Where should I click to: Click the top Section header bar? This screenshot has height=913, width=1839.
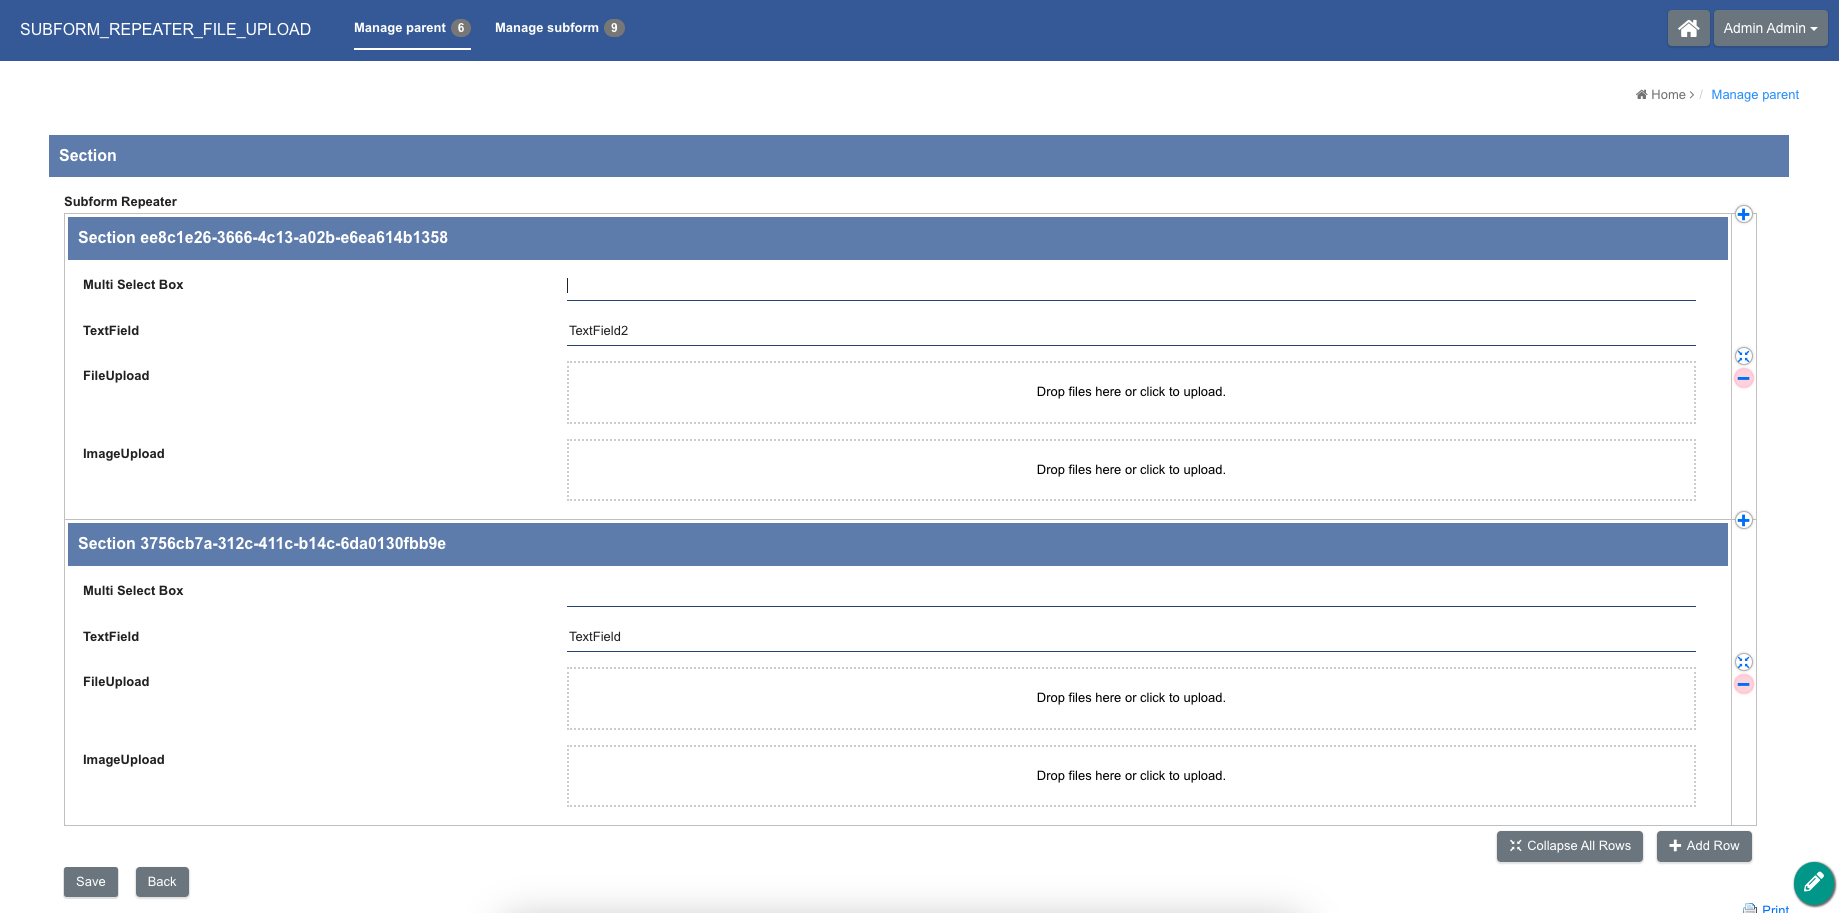919,156
